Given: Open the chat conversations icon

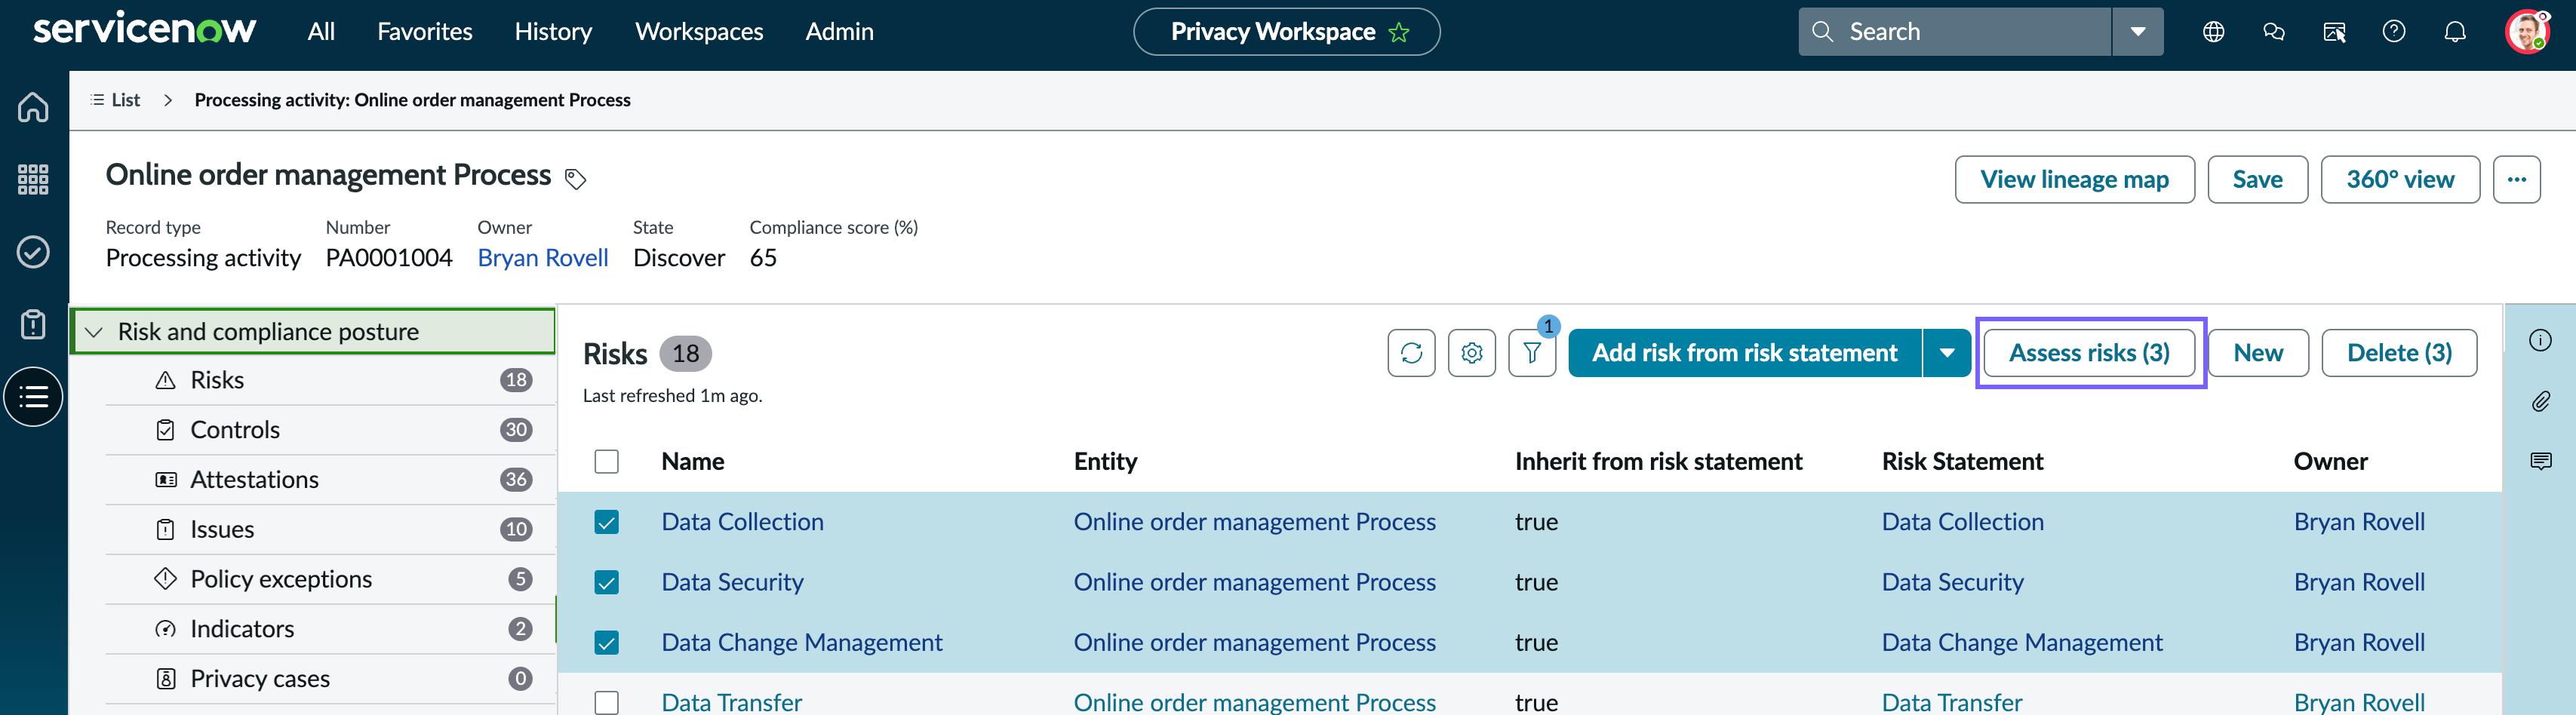Looking at the screenshot, I should pyautogui.click(x=2273, y=32).
